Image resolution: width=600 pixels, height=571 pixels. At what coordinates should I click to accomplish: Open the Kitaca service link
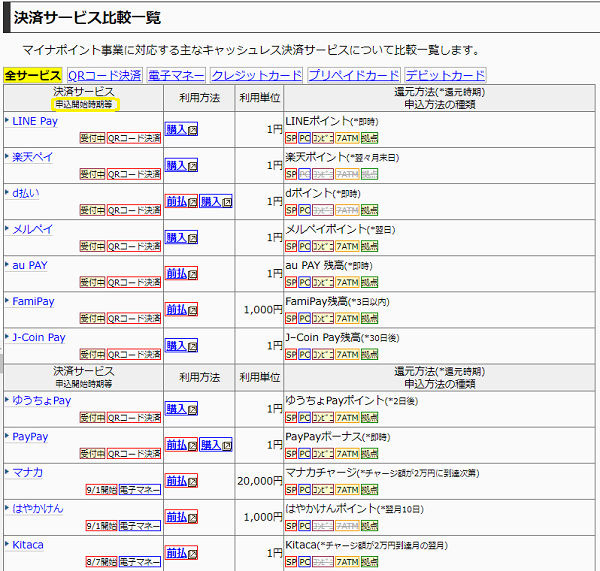28,545
